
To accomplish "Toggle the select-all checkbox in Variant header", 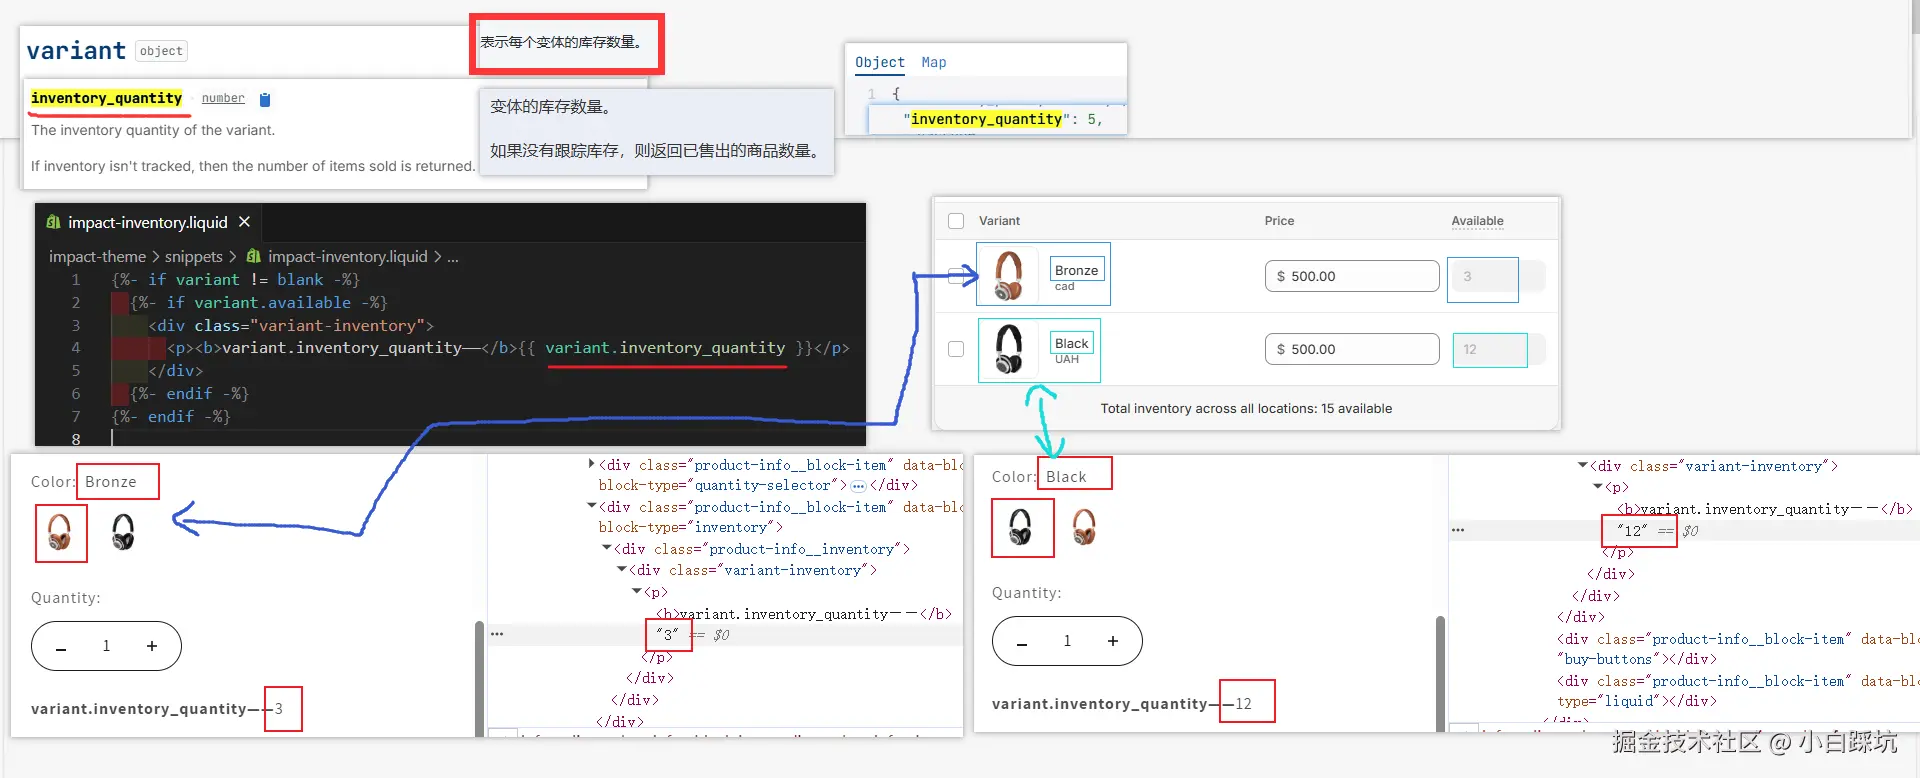I will pos(956,221).
